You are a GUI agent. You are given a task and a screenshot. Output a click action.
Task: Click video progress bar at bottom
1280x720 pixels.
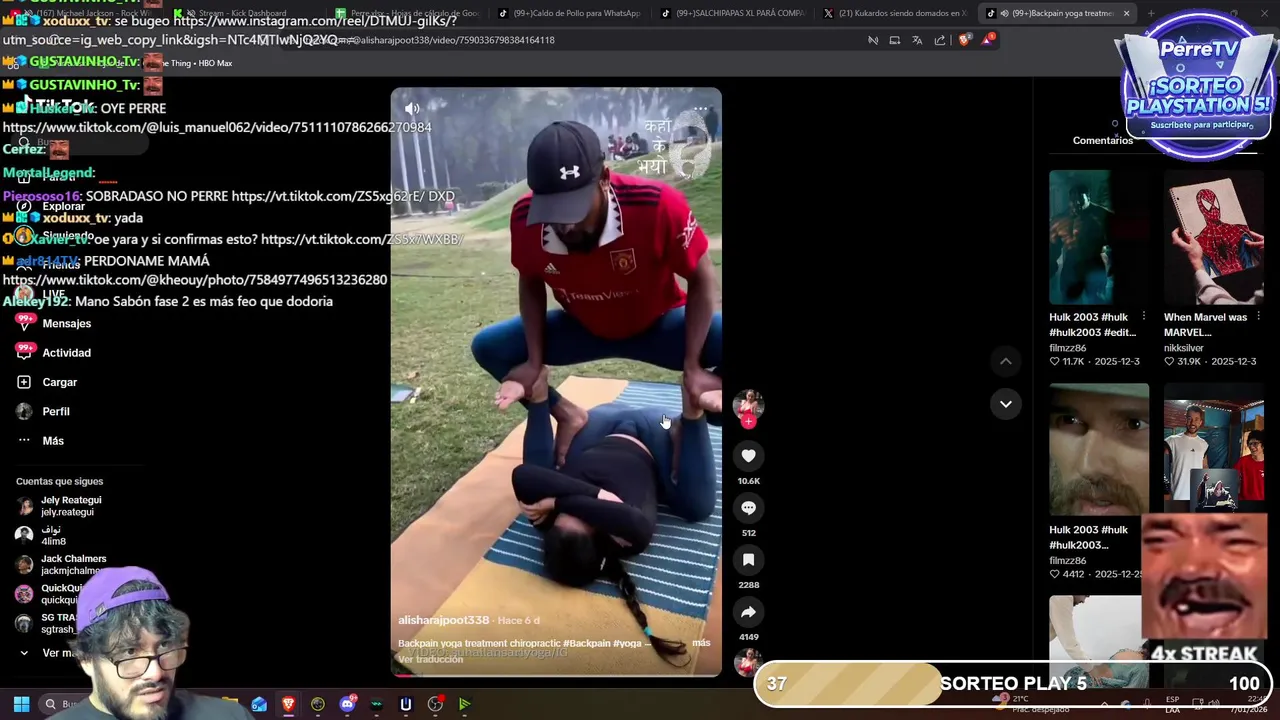click(556, 675)
